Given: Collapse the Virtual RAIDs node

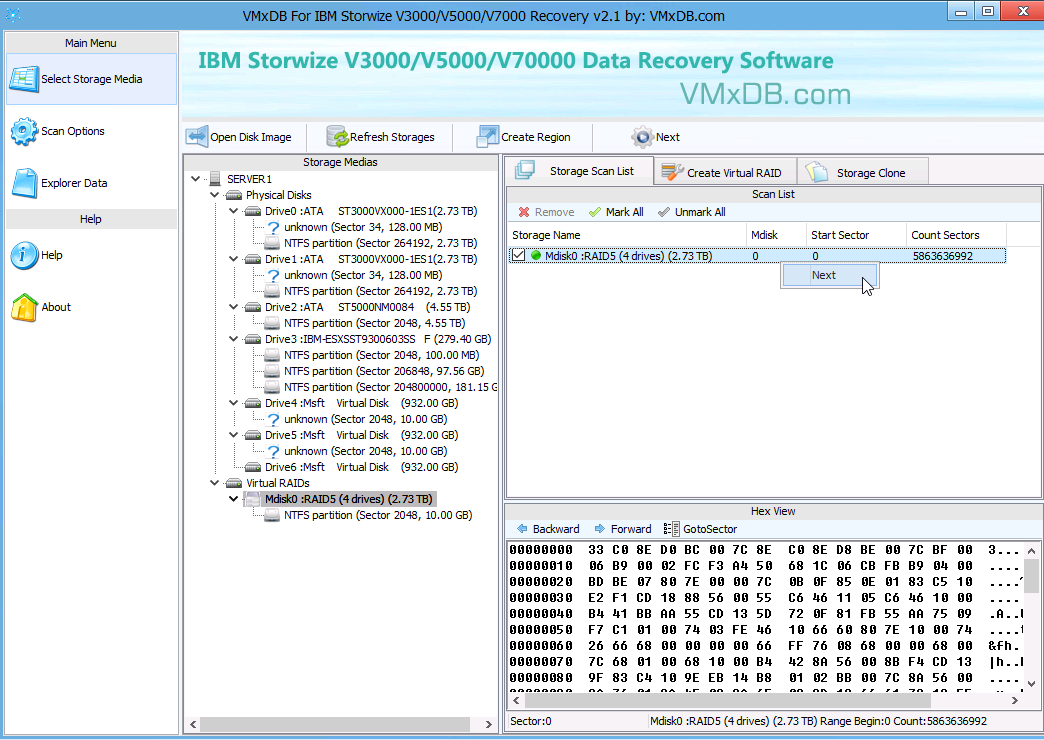Looking at the screenshot, I should tap(214, 483).
